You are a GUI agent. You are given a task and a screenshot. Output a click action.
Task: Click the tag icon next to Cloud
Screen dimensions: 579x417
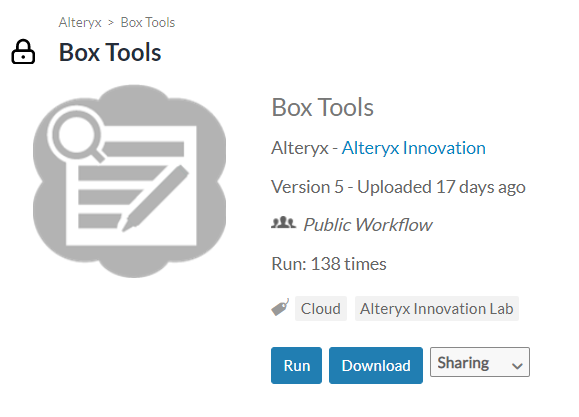click(280, 308)
